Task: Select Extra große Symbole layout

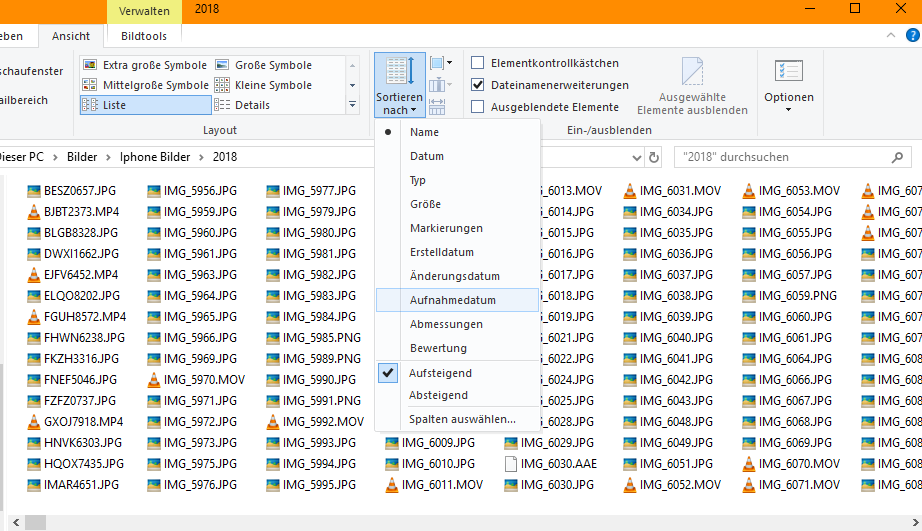Action: [145, 65]
